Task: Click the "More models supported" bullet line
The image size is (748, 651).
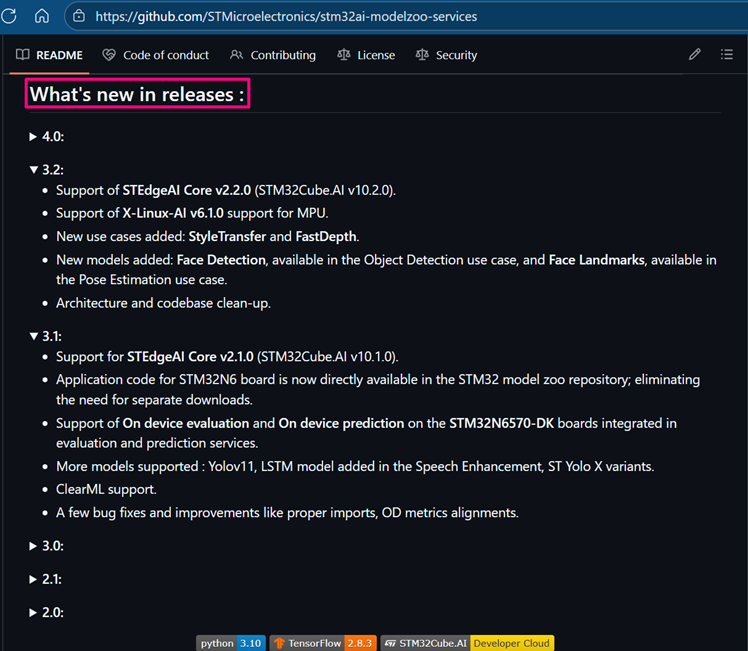Action: (x=355, y=466)
